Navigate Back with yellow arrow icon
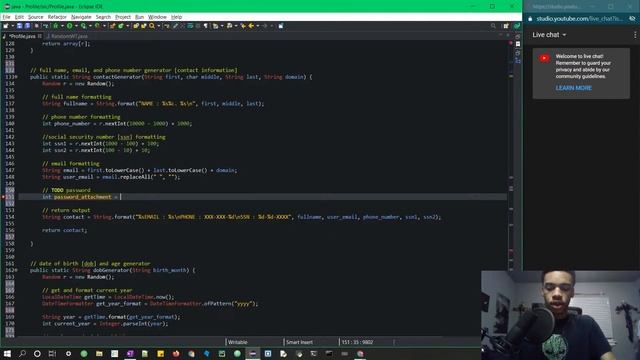640x360 pixels. pos(251,26)
